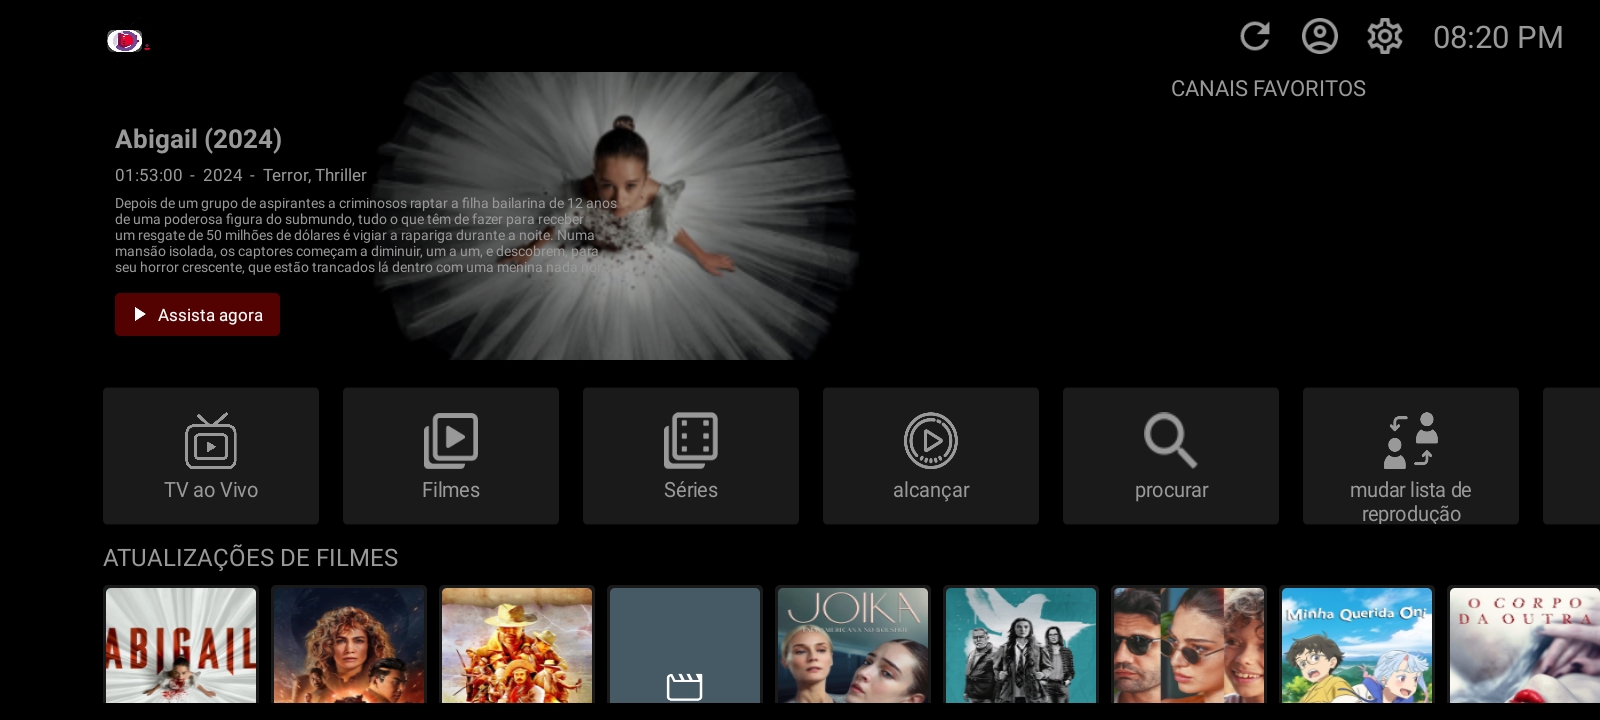Click the refresh icon in top bar

pos(1255,37)
